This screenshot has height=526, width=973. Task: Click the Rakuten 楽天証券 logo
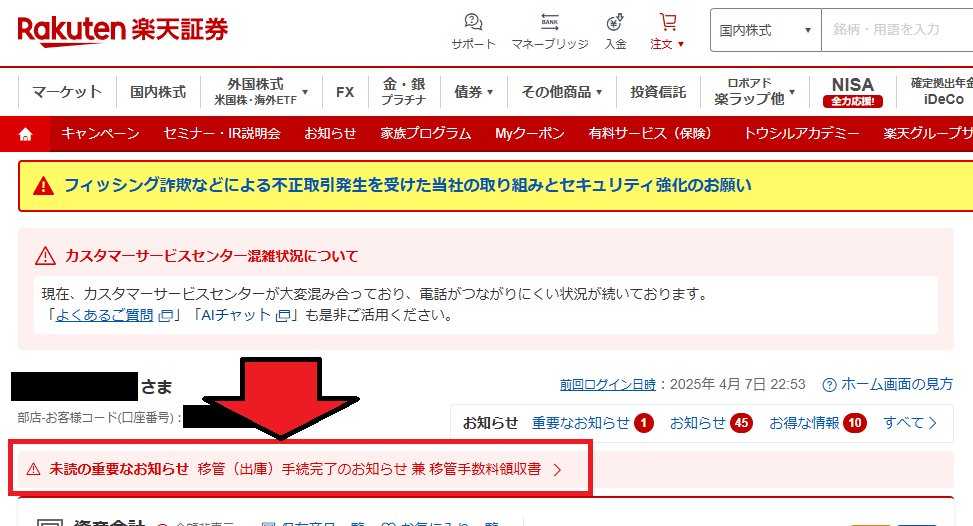point(123,31)
